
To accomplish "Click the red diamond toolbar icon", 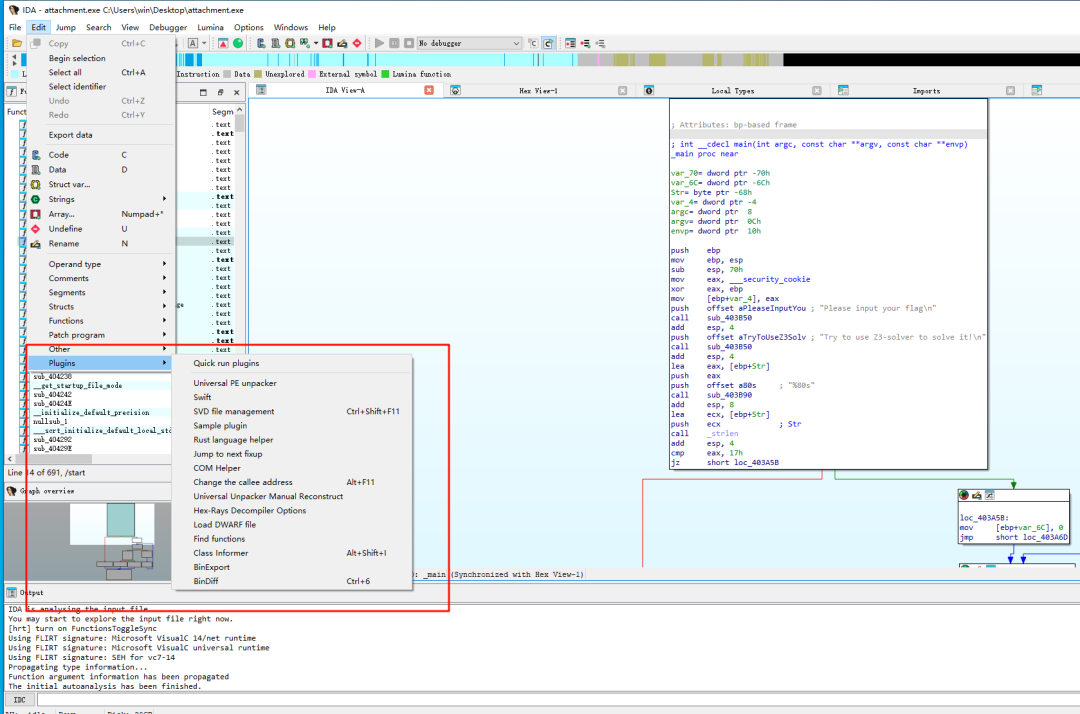I will [x=357, y=43].
